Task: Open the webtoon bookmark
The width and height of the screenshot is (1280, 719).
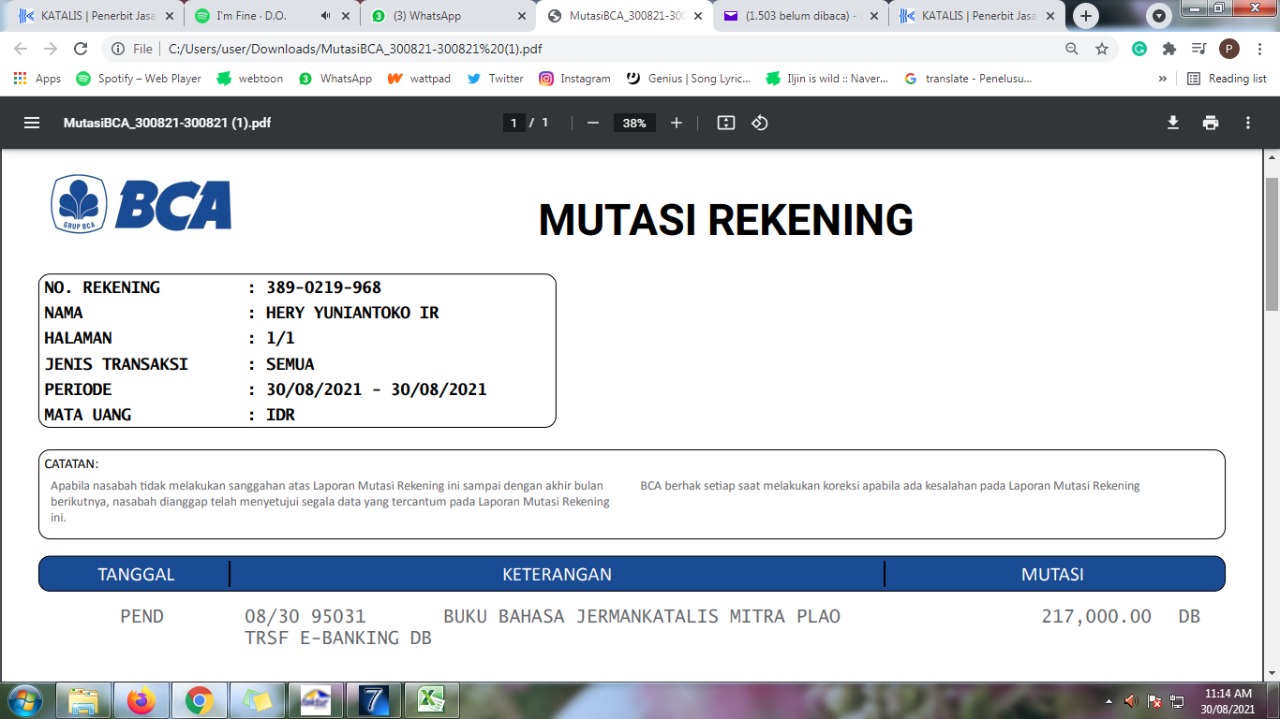Action: (250, 78)
